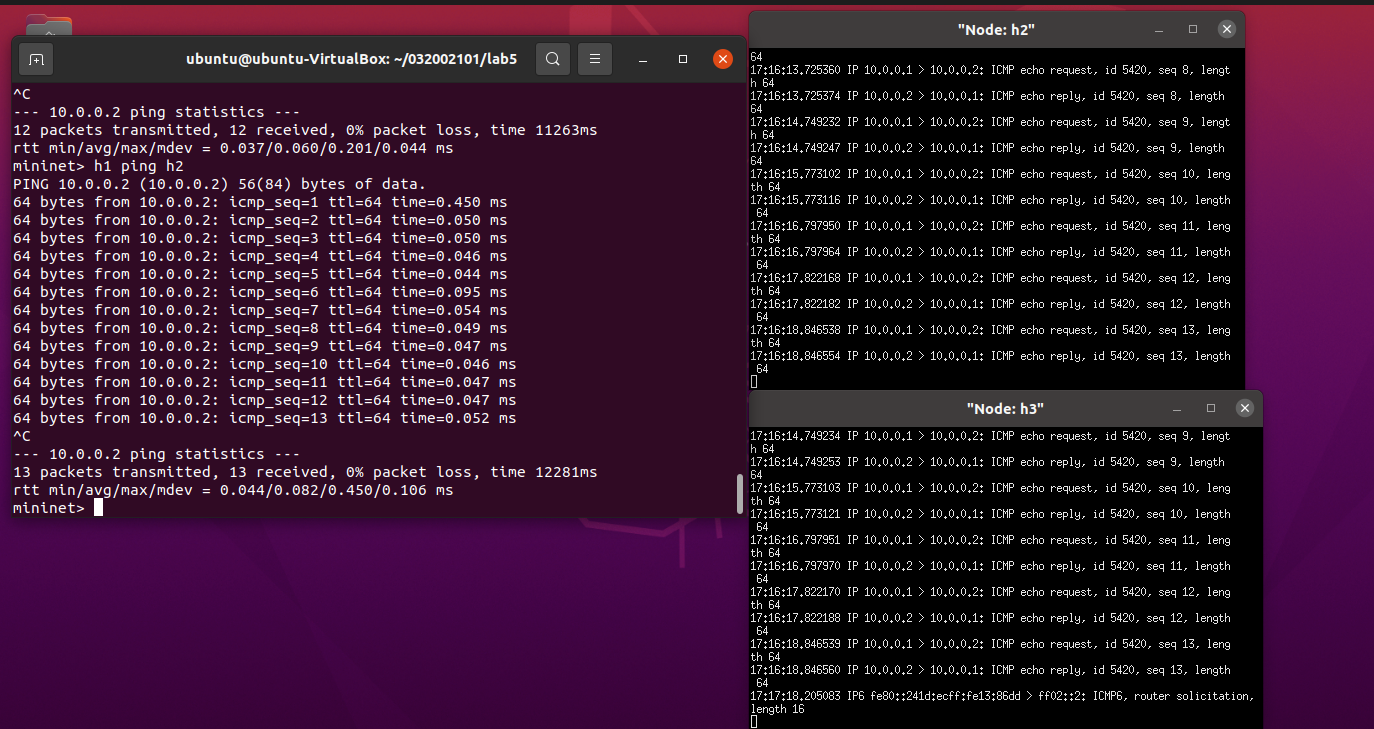
Task: Maximize the ubuntu@ubuntu-VirtualBox terminal window
Action: pyautogui.click(x=683, y=59)
